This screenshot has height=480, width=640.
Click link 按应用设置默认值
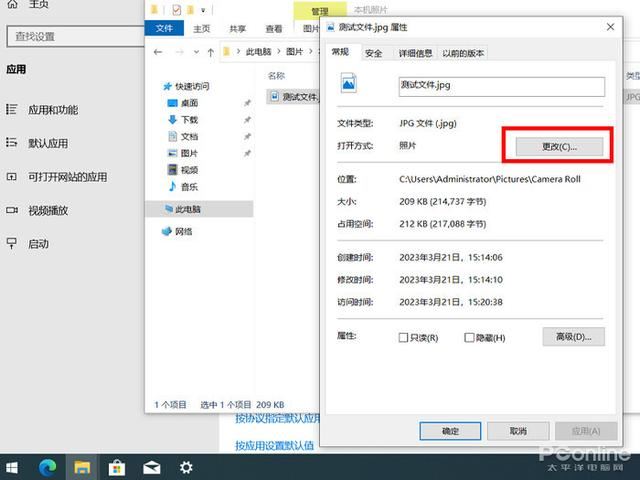coord(274,446)
